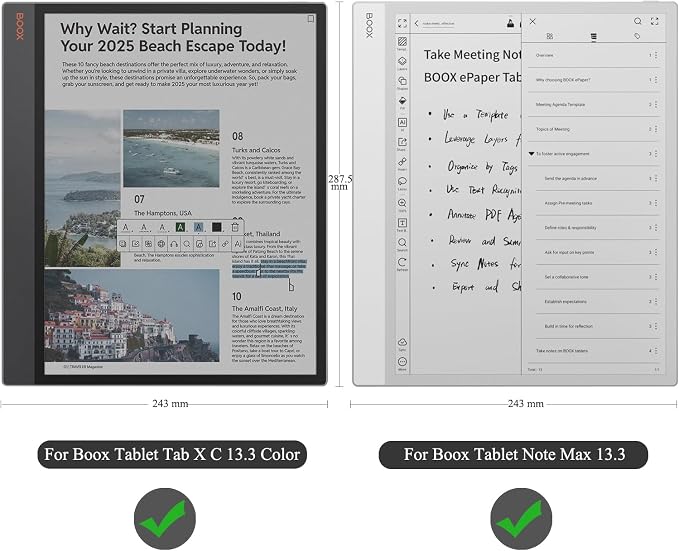Image resolution: width=679 pixels, height=551 pixels.
Task: Open three-dot menu for 'Take notes on BOOX tablets'
Action: coord(656,351)
